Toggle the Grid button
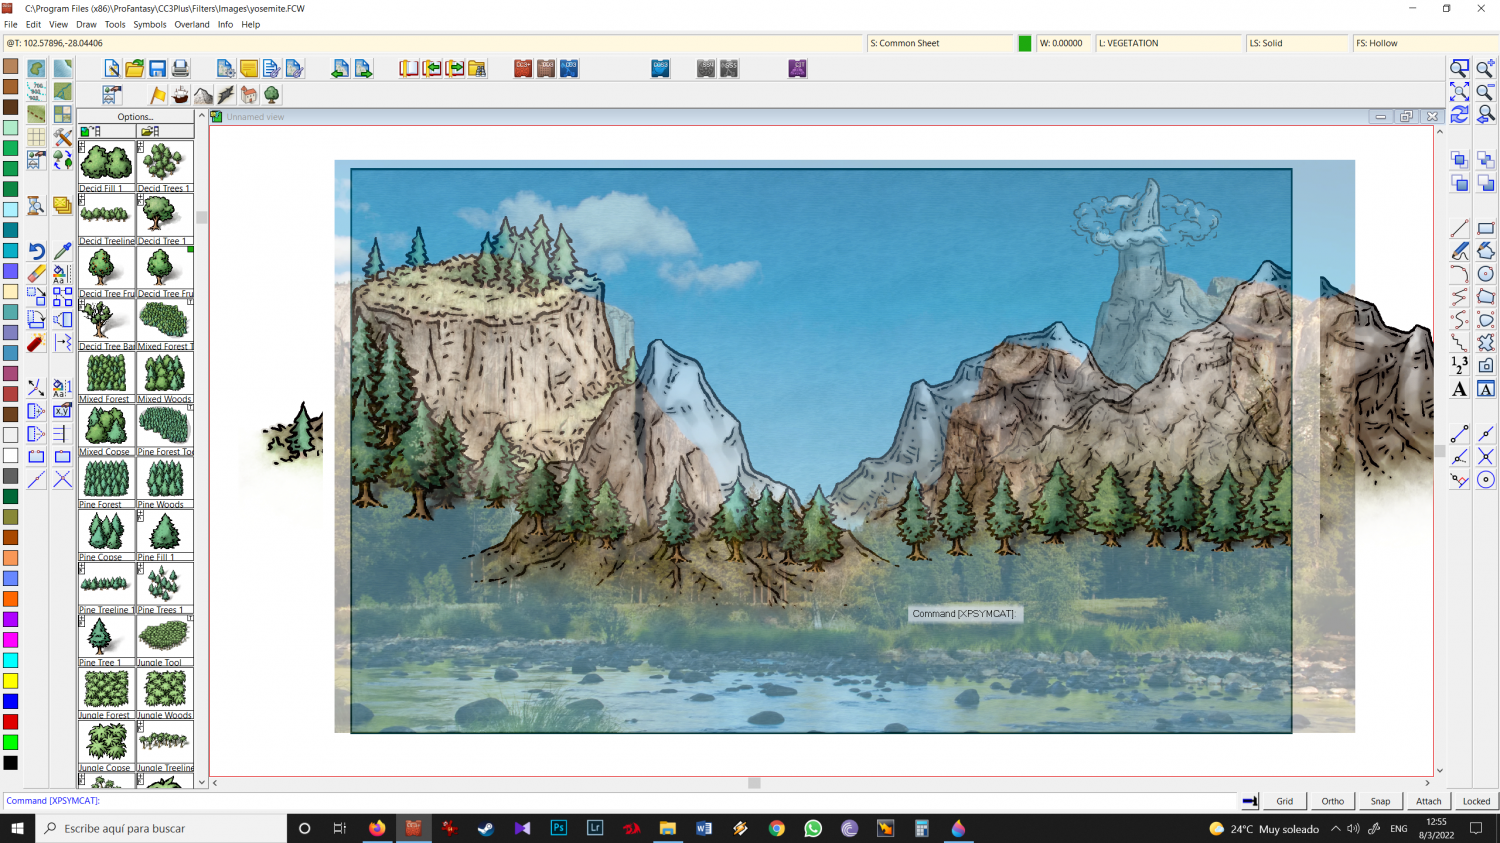 1285,801
